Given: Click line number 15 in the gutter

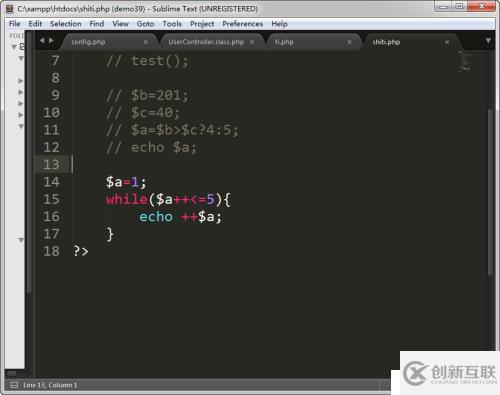Looking at the screenshot, I should click(x=51, y=199).
